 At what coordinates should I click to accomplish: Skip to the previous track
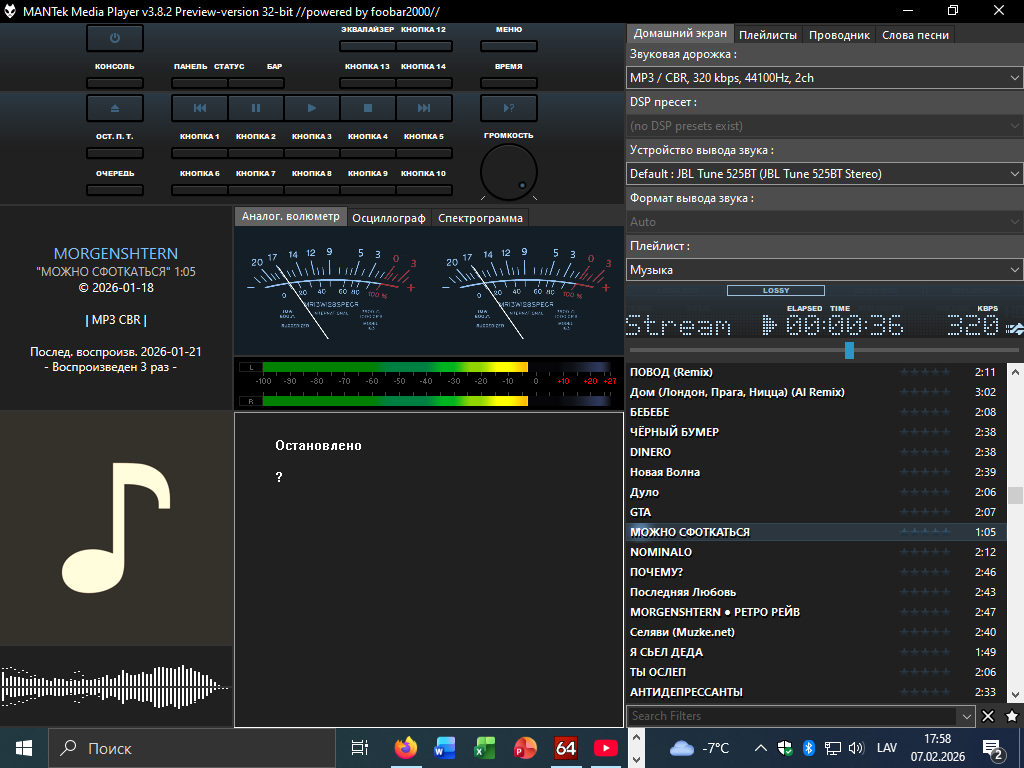coord(200,108)
